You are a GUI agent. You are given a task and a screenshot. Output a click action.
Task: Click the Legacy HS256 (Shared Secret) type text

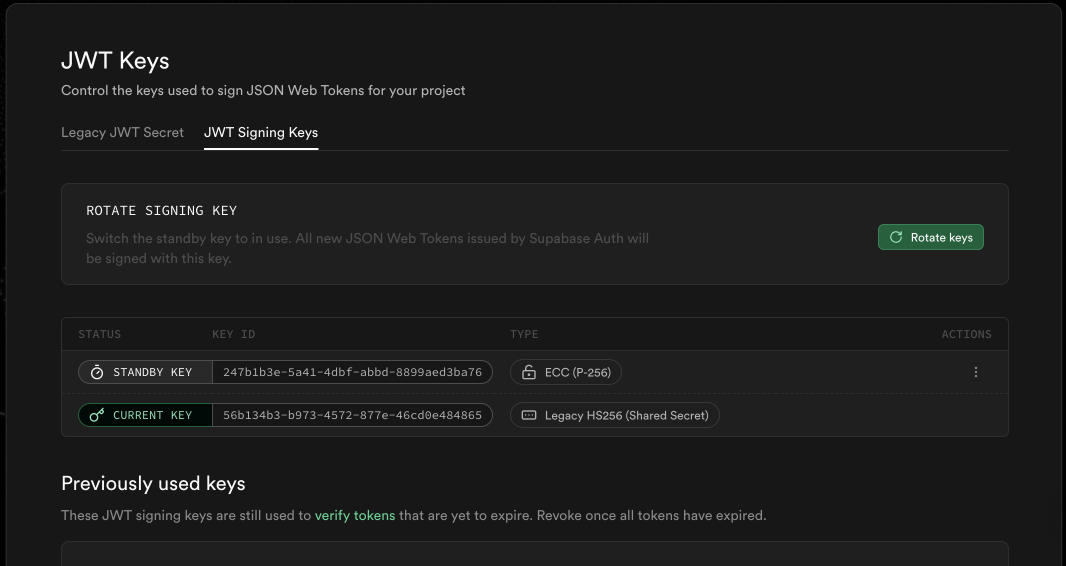[x=626, y=415]
